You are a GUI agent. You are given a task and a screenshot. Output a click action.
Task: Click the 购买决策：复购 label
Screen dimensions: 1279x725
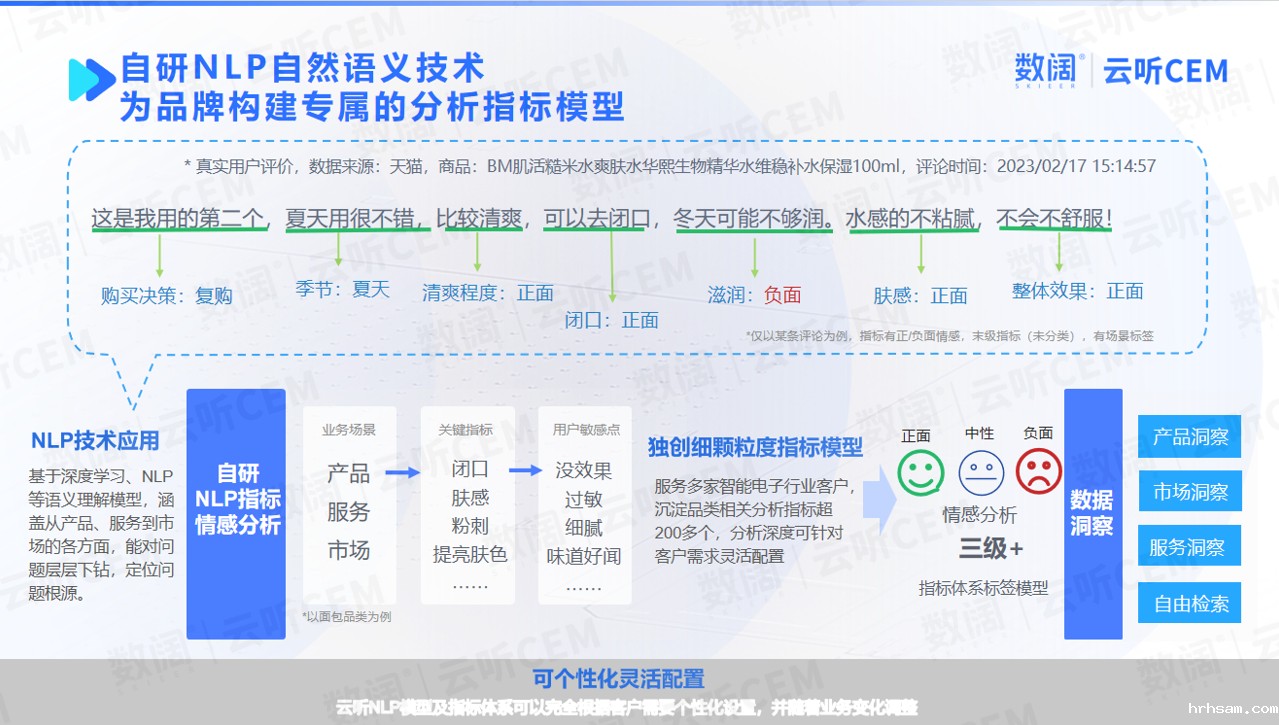point(166,296)
